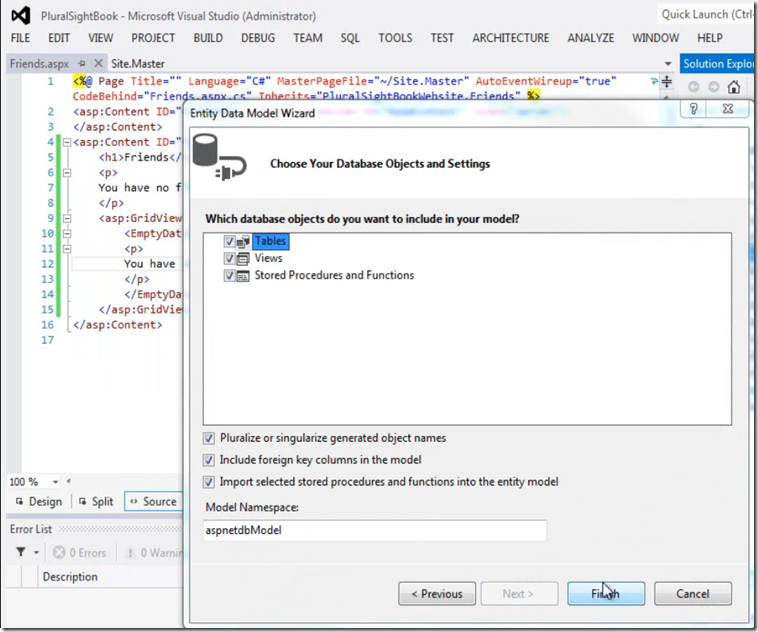Open the TEAM menu
This screenshot has width=758, height=632.
[308, 38]
